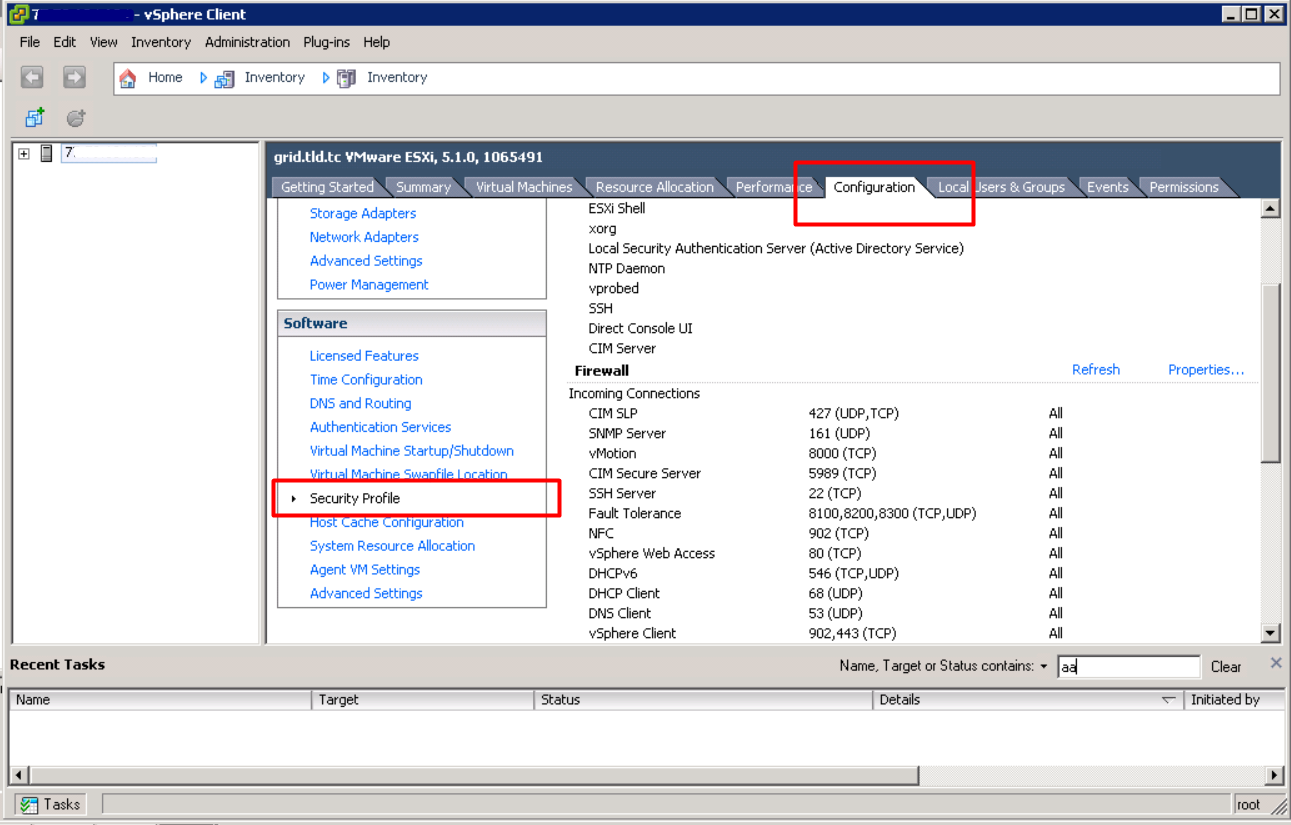Open the Storage Adapters link
The width and height of the screenshot is (1291, 825).
click(363, 213)
